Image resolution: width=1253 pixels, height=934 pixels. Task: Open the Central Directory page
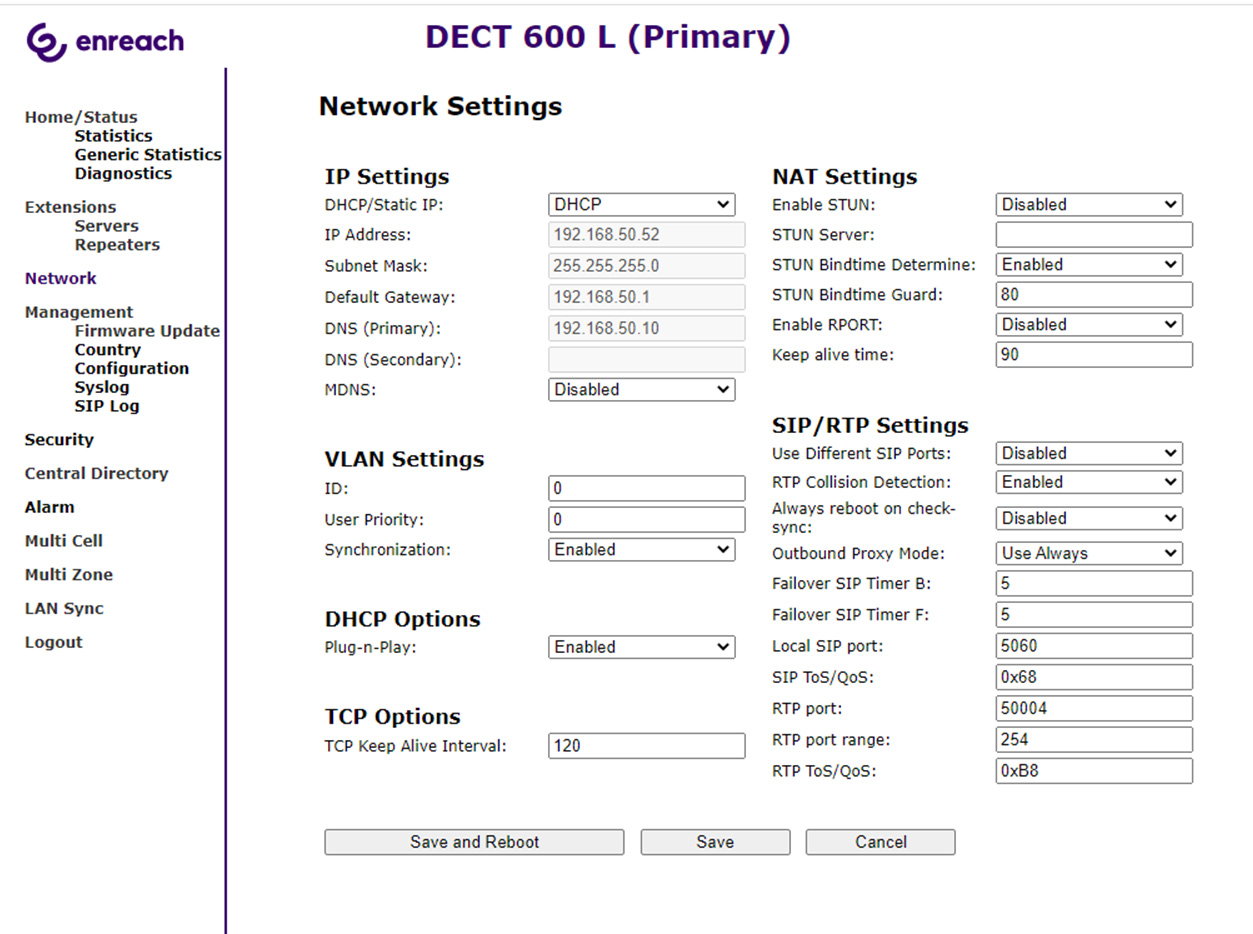click(x=96, y=474)
